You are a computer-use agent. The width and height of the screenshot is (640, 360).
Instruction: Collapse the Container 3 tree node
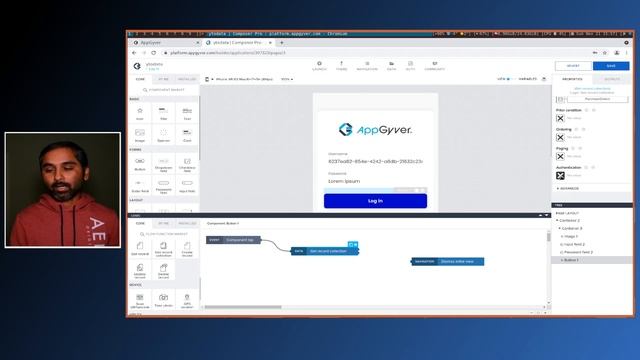560,229
